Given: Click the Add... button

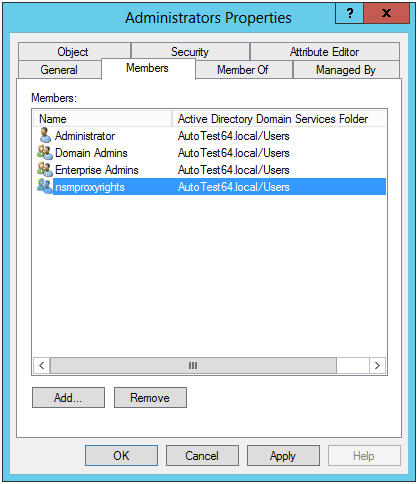Looking at the screenshot, I should (68, 397).
